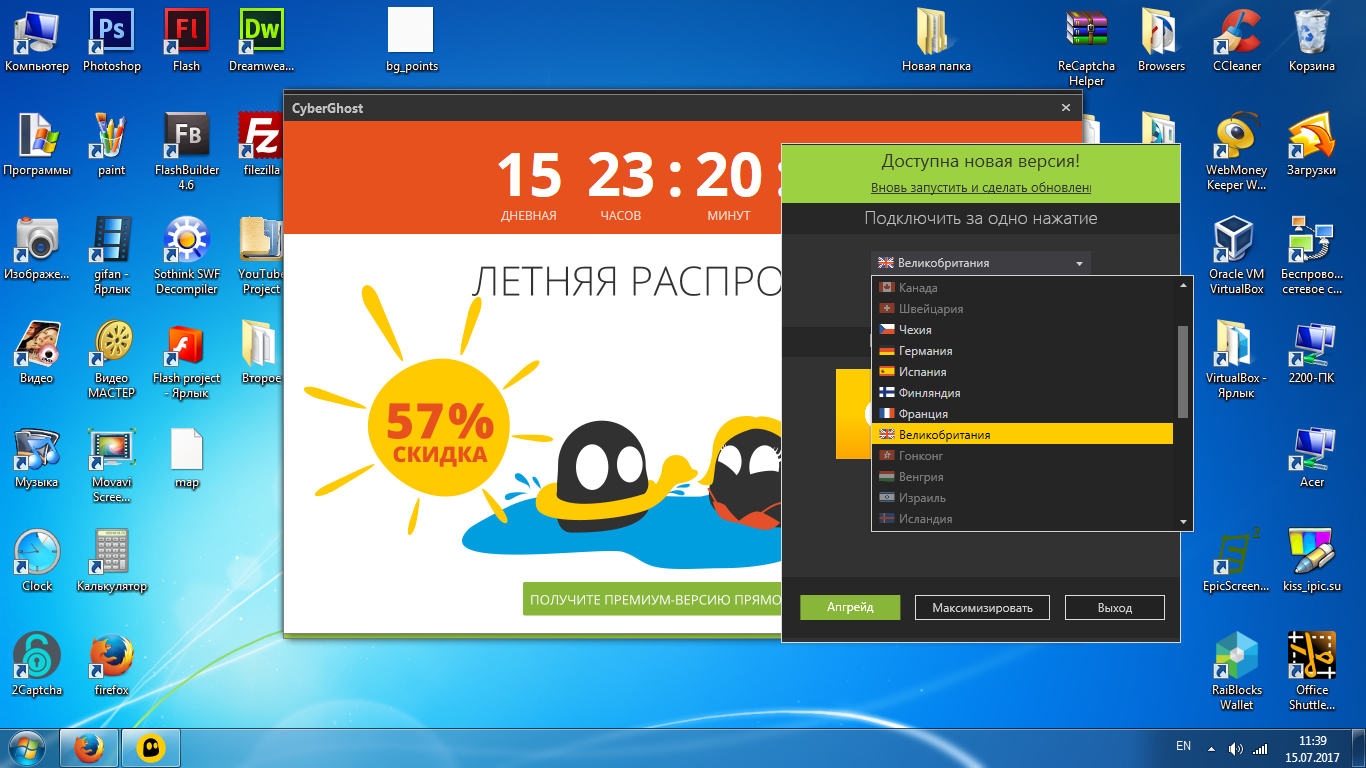Click the Максимизировать button
Image resolution: width=1366 pixels, height=768 pixels.
[982, 607]
